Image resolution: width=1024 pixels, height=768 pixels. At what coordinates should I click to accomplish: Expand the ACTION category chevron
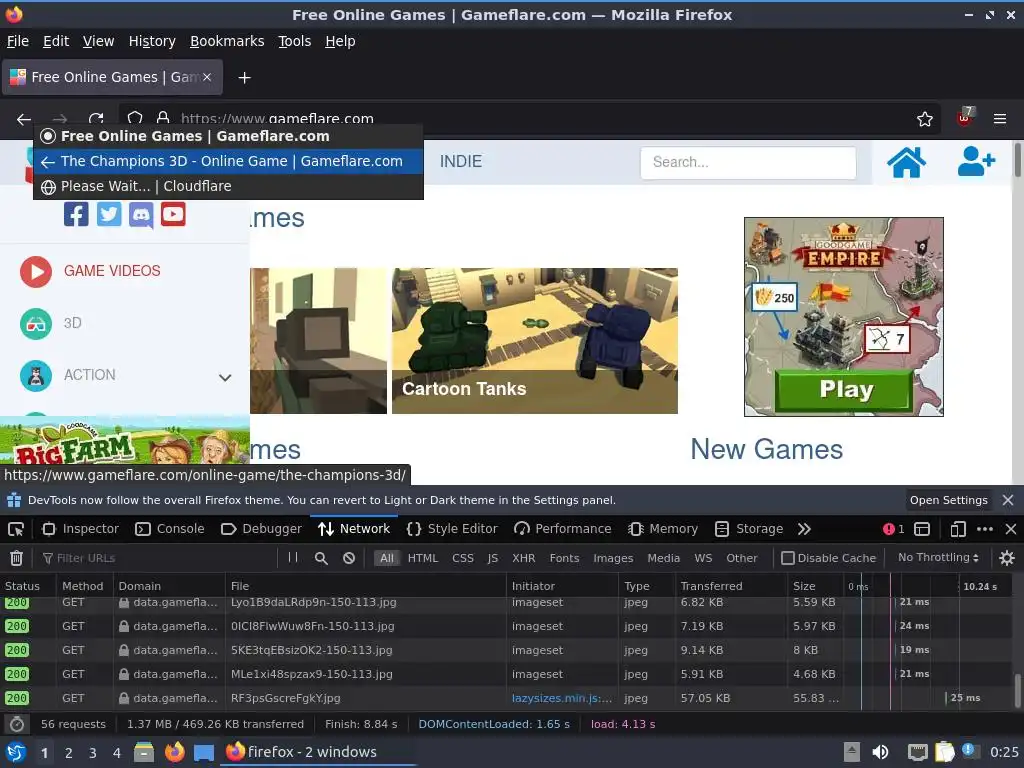point(225,377)
